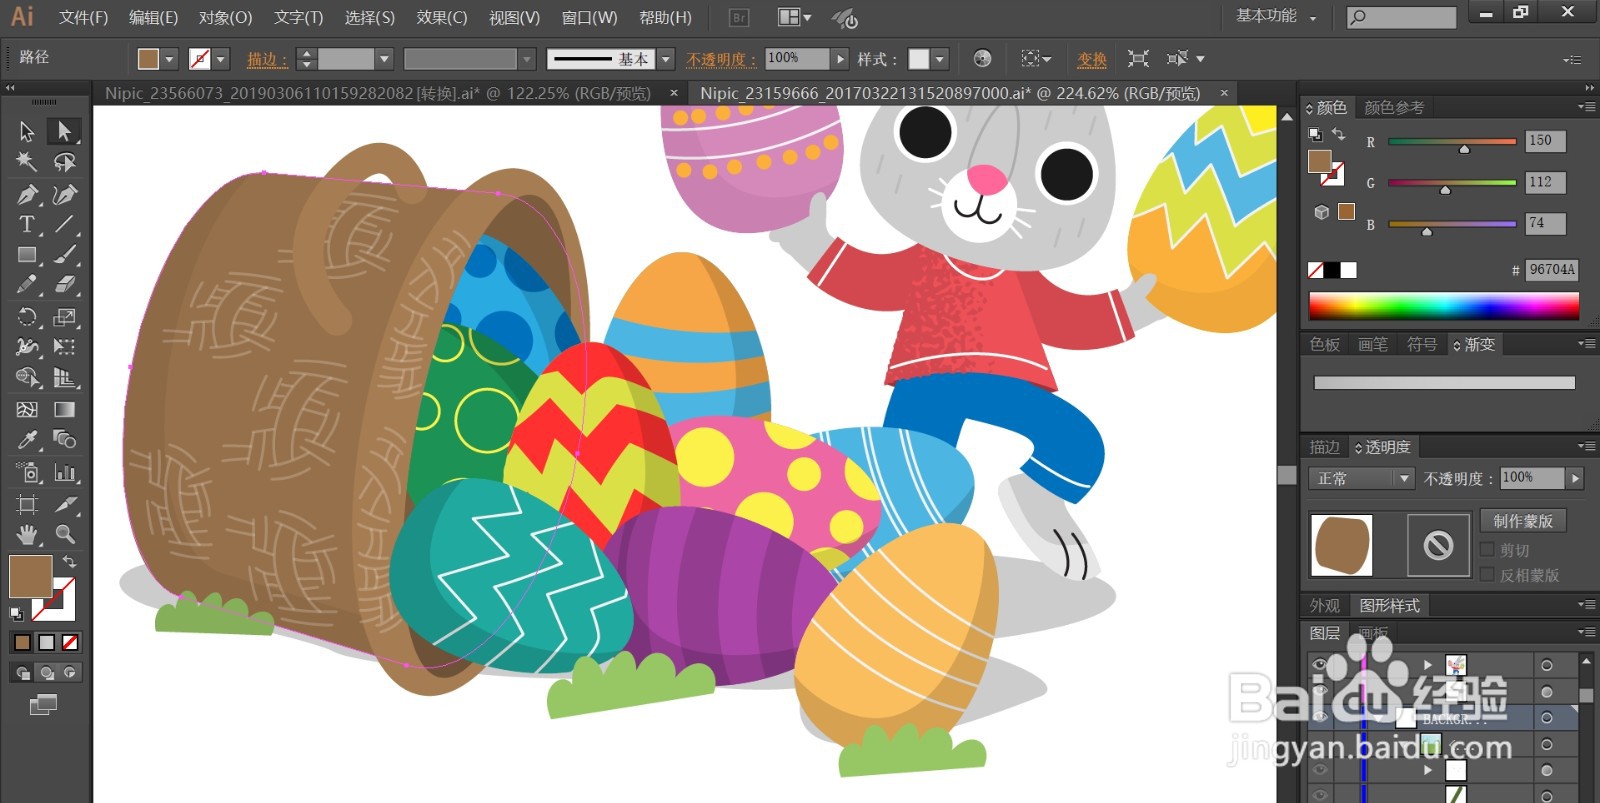
Task: Select the Rectangle tool
Action: (27, 255)
